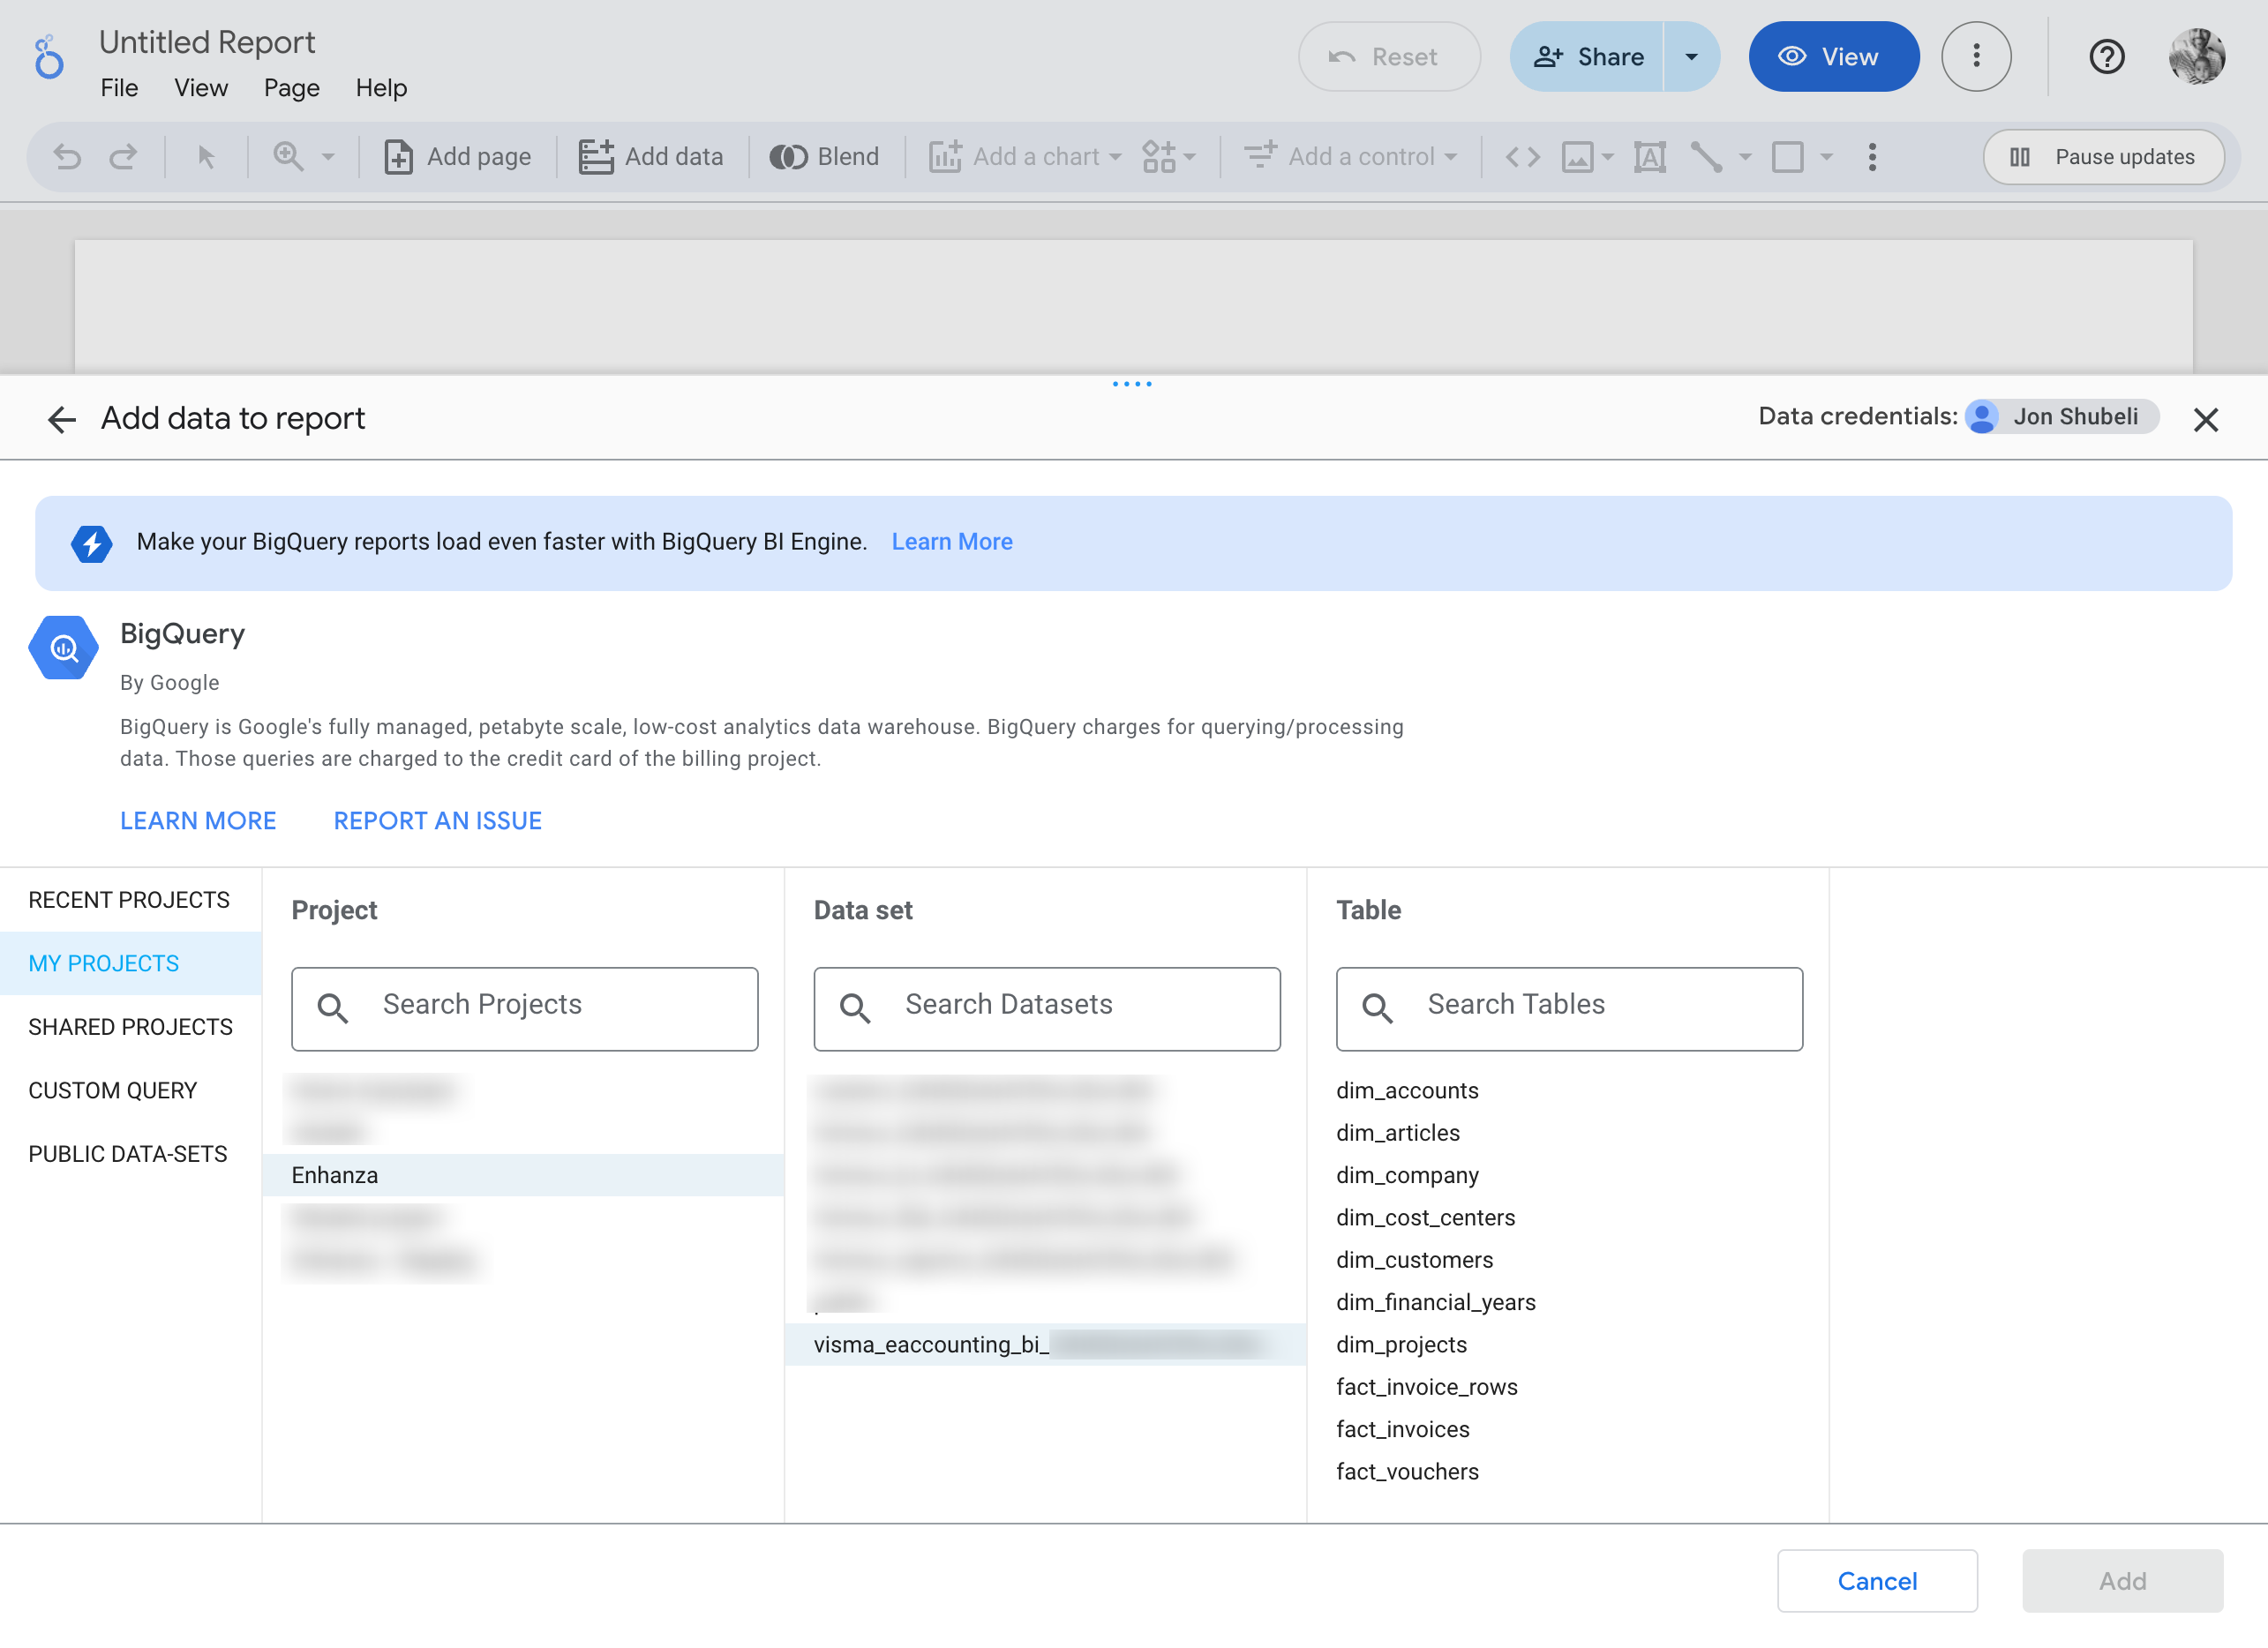Click the Add page icon
The height and width of the screenshot is (1648, 2268).
(400, 156)
